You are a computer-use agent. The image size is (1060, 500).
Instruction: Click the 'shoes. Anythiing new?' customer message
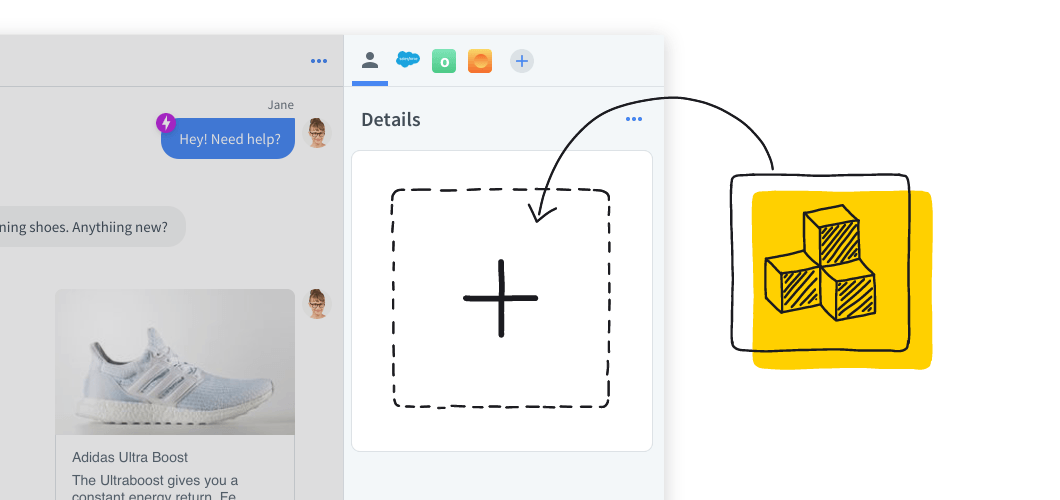(92, 226)
